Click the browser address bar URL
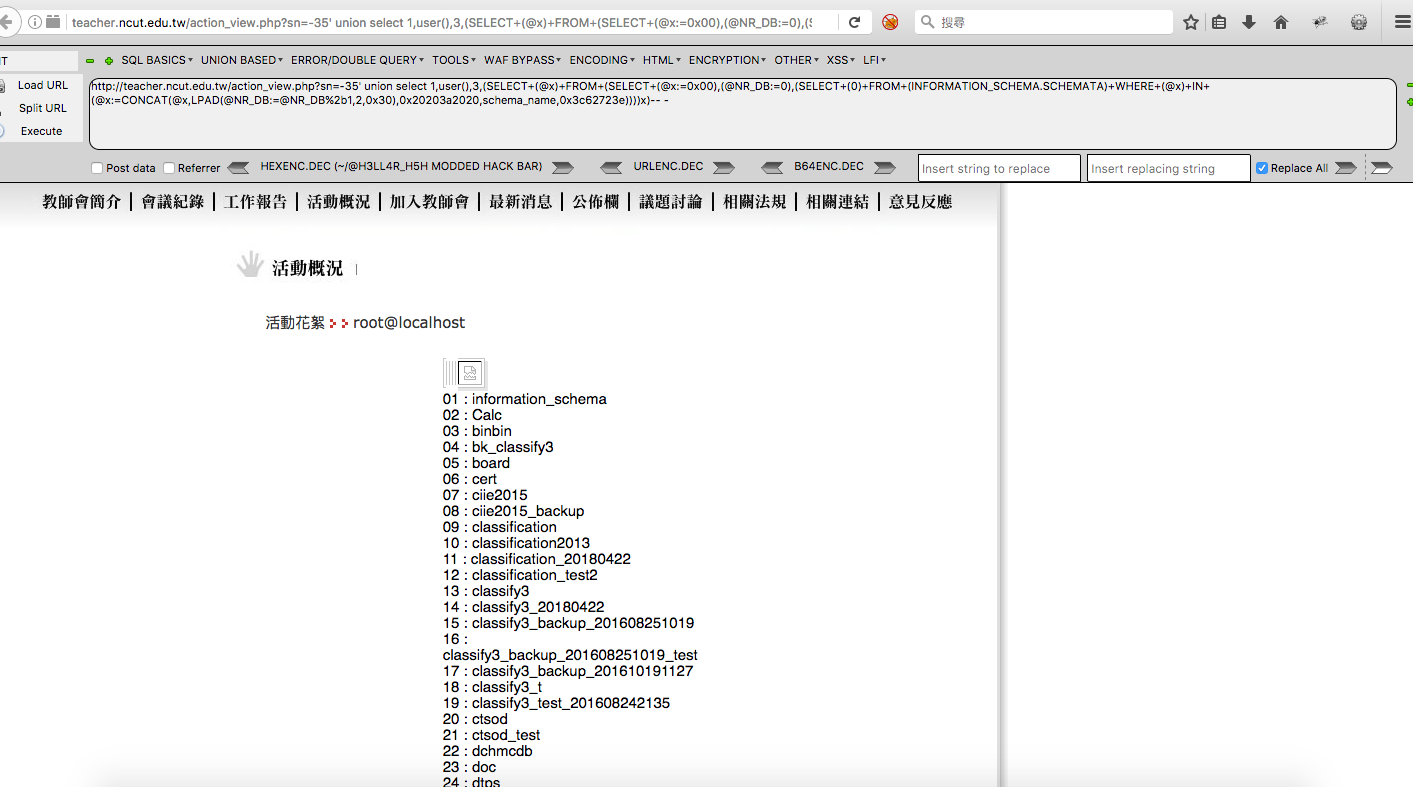Image resolution: width=1413 pixels, height=787 pixels. pyautogui.click(x=442, y=22)
